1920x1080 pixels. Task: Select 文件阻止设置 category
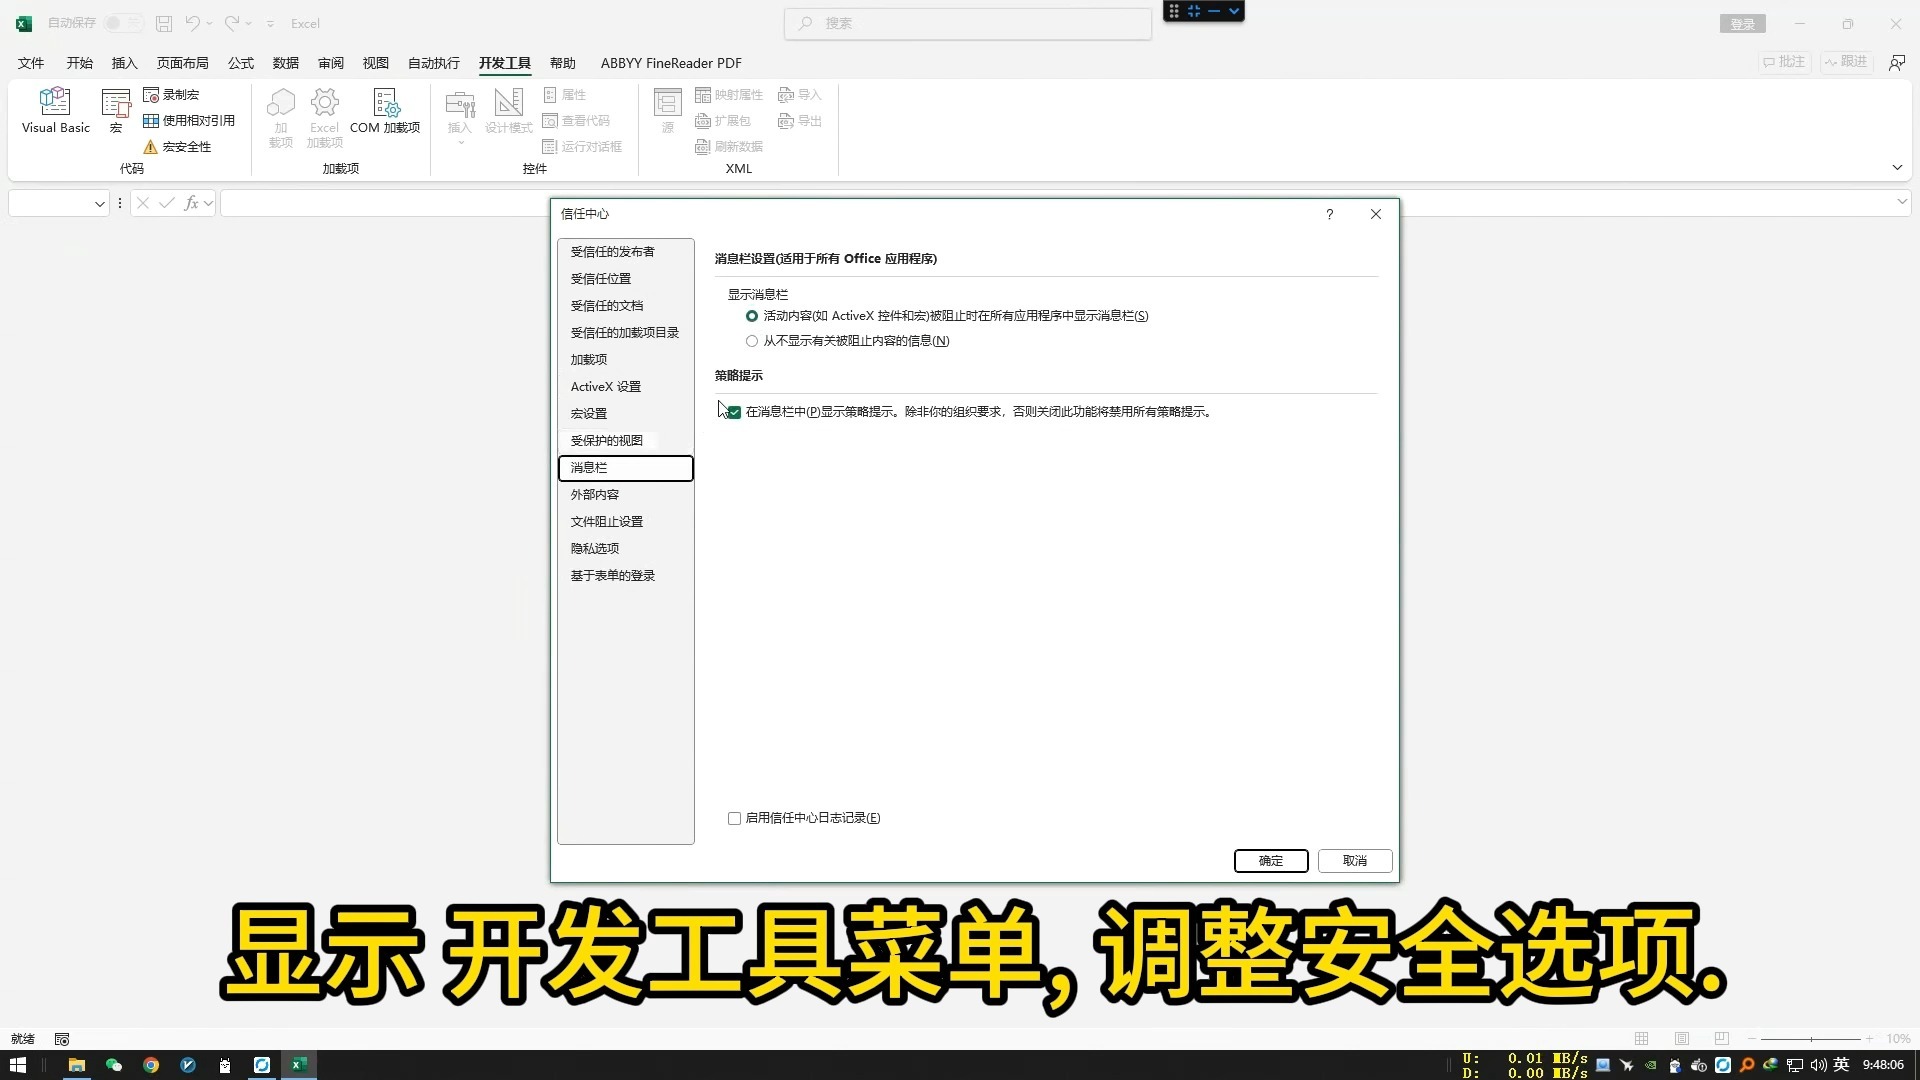click(x=626, y=522)
